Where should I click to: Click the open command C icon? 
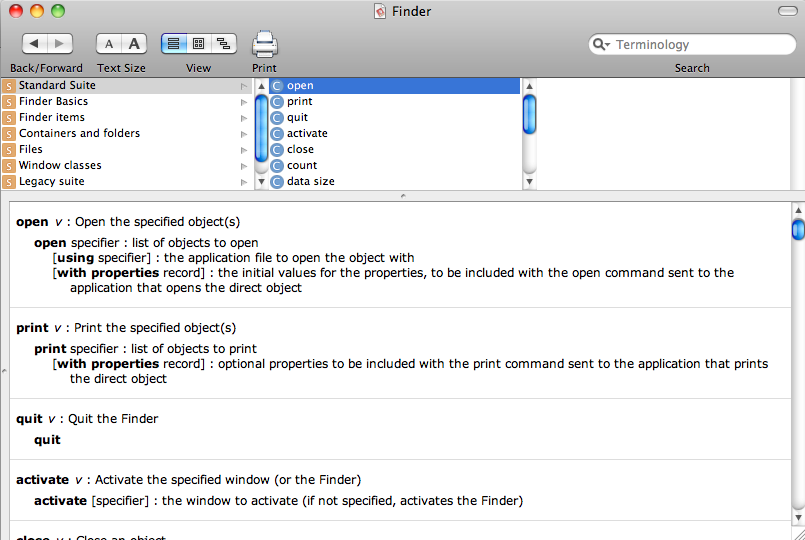[x=277, y=86]
